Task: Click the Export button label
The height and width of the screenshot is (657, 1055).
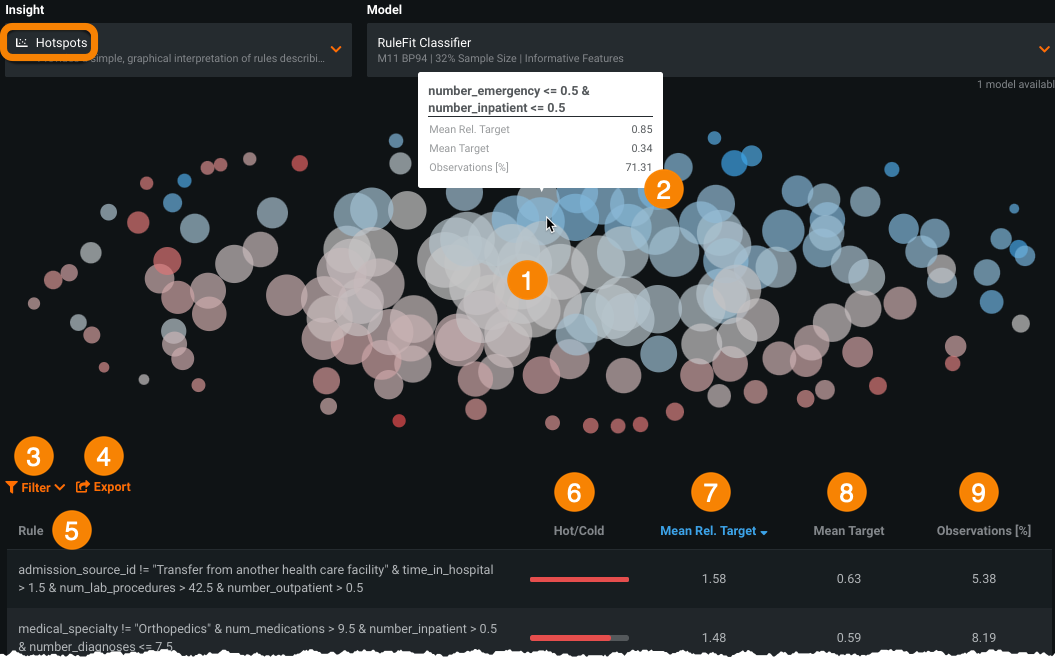Action: tap(112, 488)
